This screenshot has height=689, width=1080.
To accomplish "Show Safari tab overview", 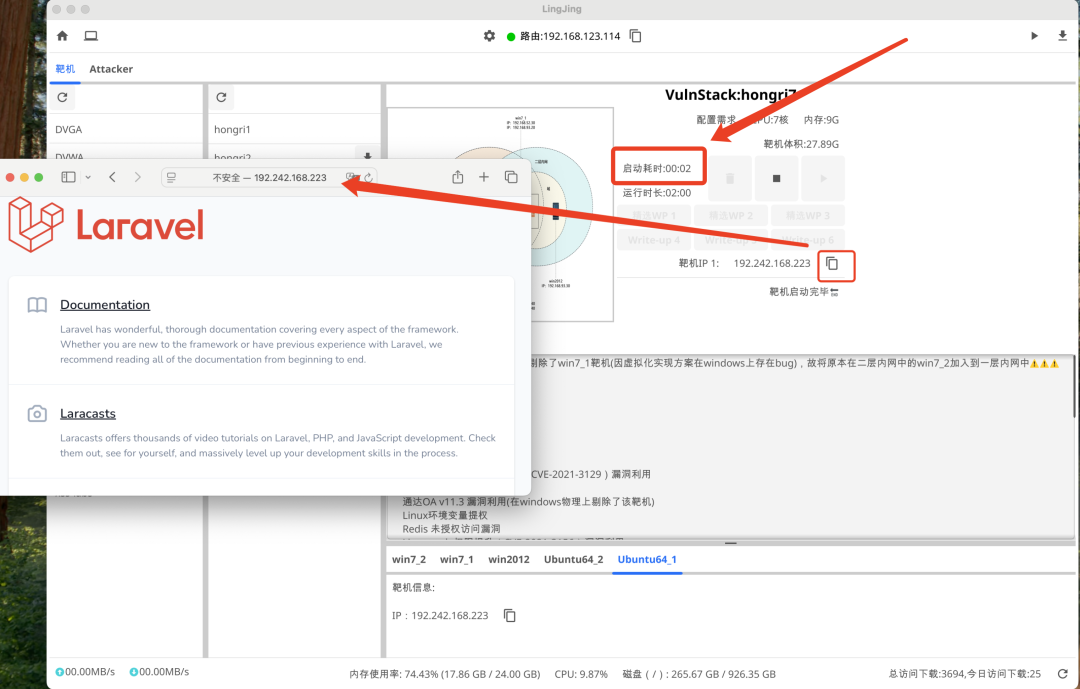I will point(511,177).
